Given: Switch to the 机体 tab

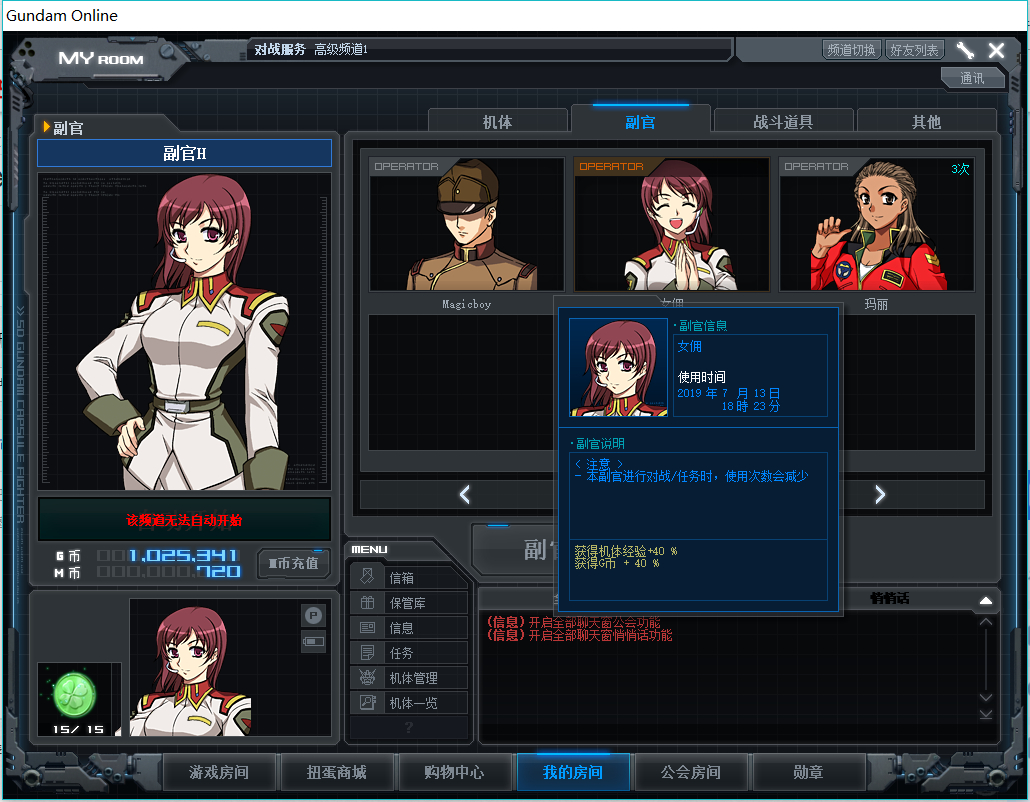Looking at the screenshot, I should pyautogui.click(x=497, y=122).
